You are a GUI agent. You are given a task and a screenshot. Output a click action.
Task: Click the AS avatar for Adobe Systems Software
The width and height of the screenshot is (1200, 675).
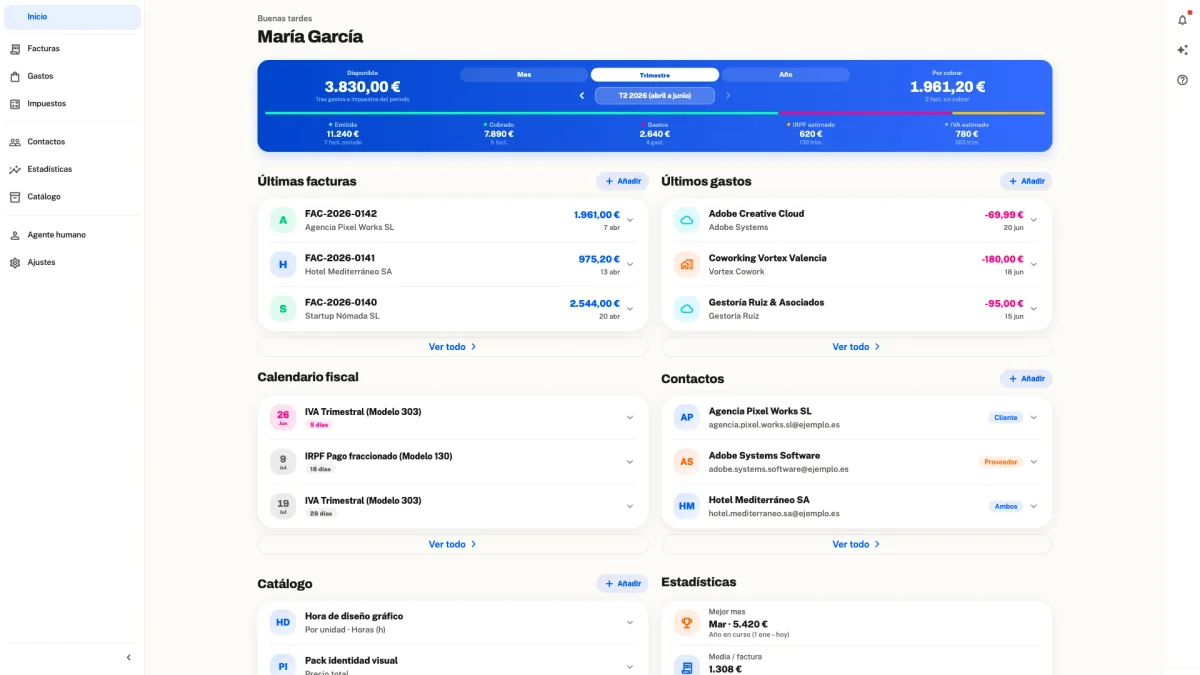click(686, 462)
